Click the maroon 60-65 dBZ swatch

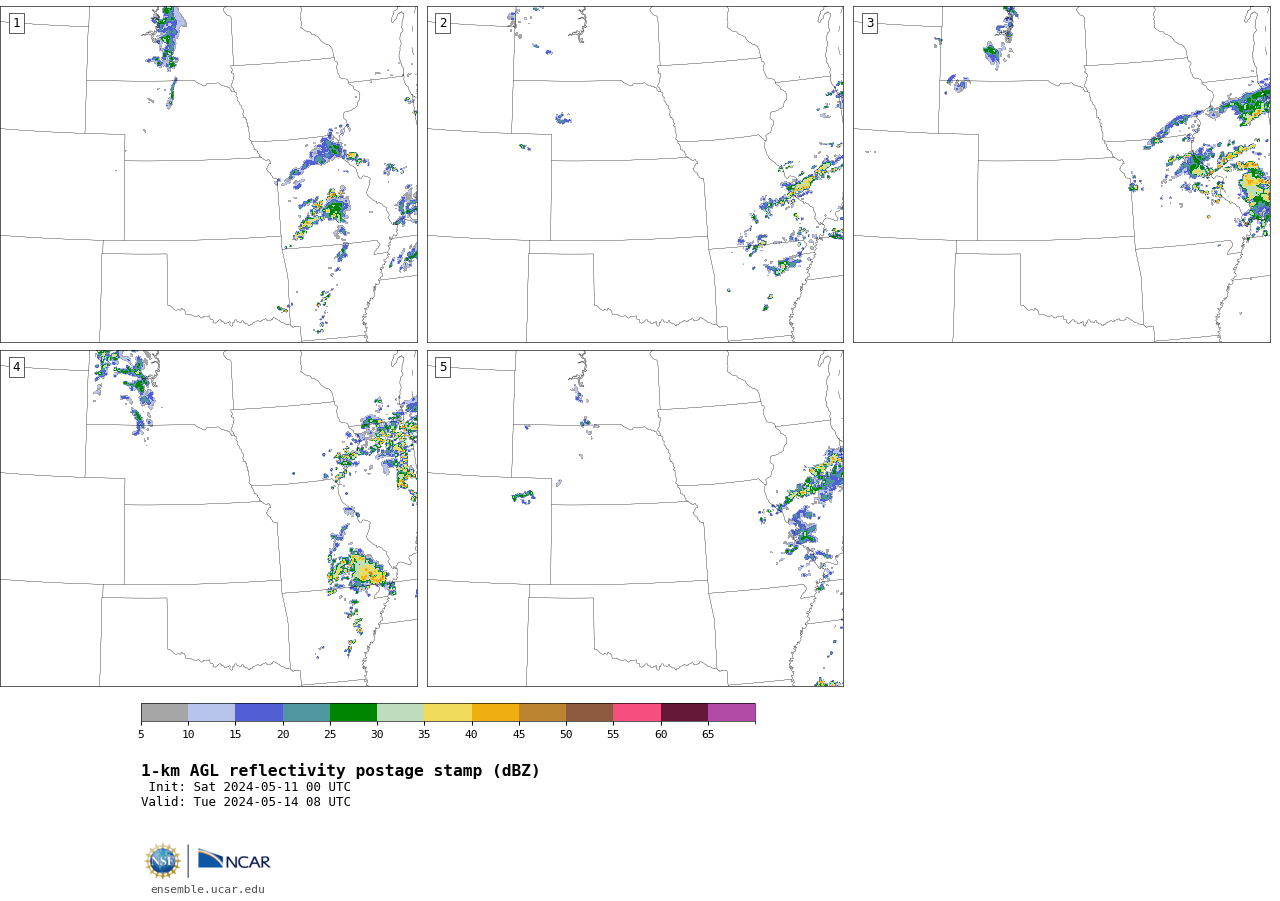pos(684,713)
